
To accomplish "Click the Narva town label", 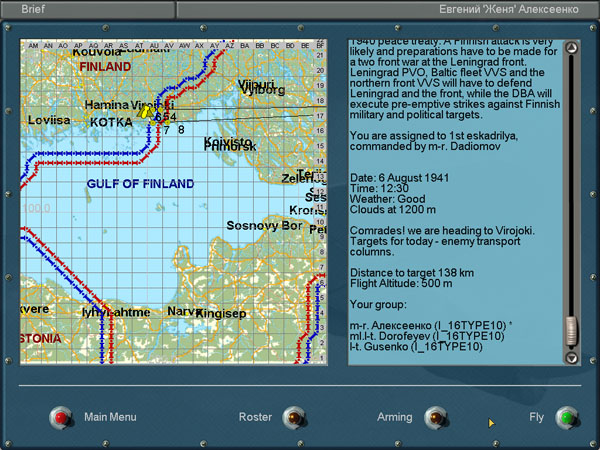I will pos(182,312).
